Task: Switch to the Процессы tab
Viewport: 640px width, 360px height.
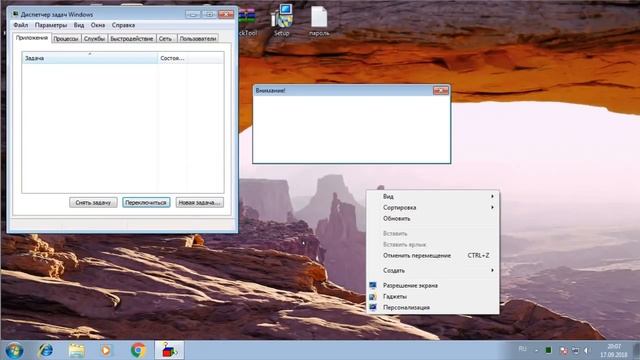Action: 66,39
